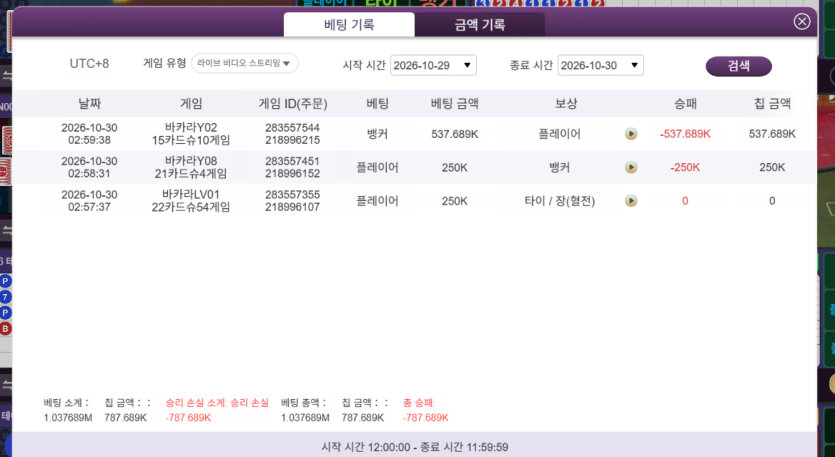Click the 승패 column header
Viewport: 835px width, 457px height.
(685, 103)
